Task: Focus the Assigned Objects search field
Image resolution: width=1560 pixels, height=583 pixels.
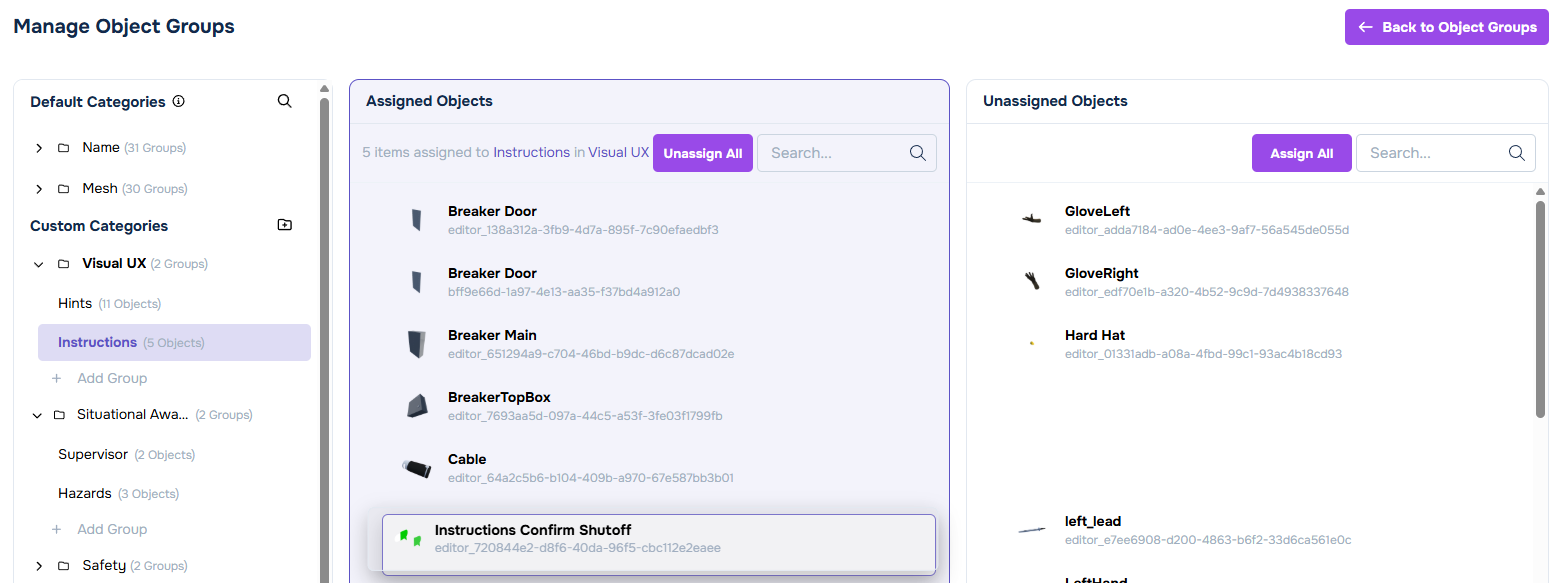Action: [x=847, y=153]
